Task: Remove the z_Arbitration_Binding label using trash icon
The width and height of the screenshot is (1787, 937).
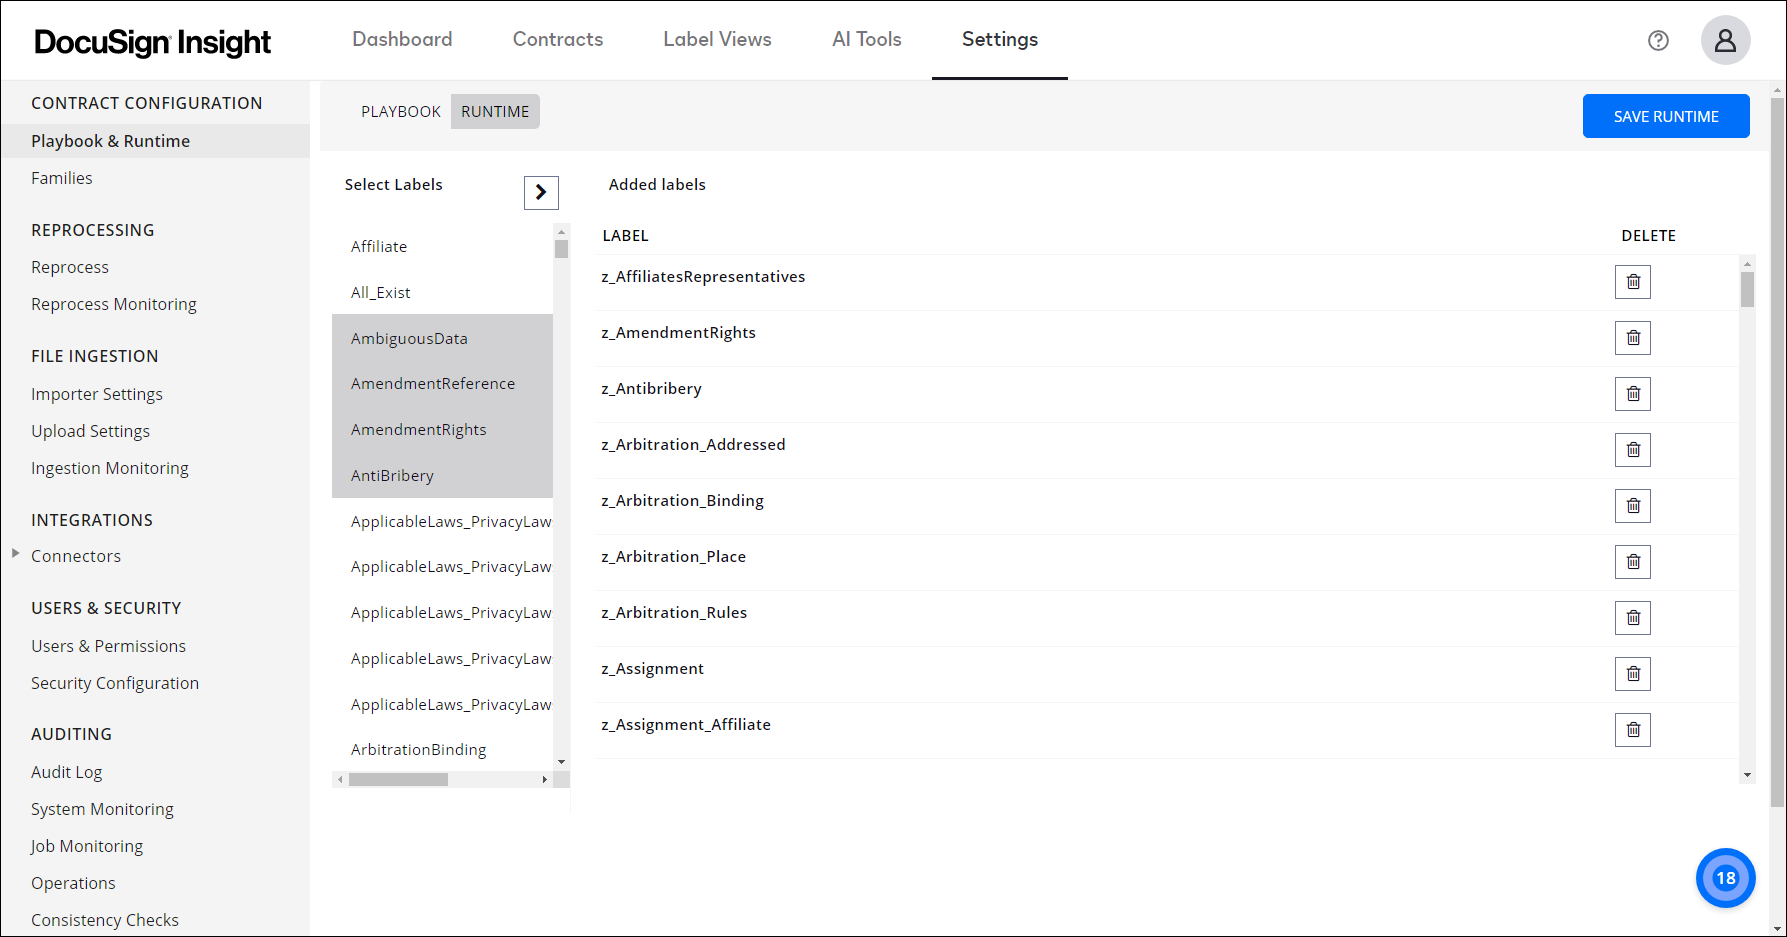Action: pos(1632,505)
